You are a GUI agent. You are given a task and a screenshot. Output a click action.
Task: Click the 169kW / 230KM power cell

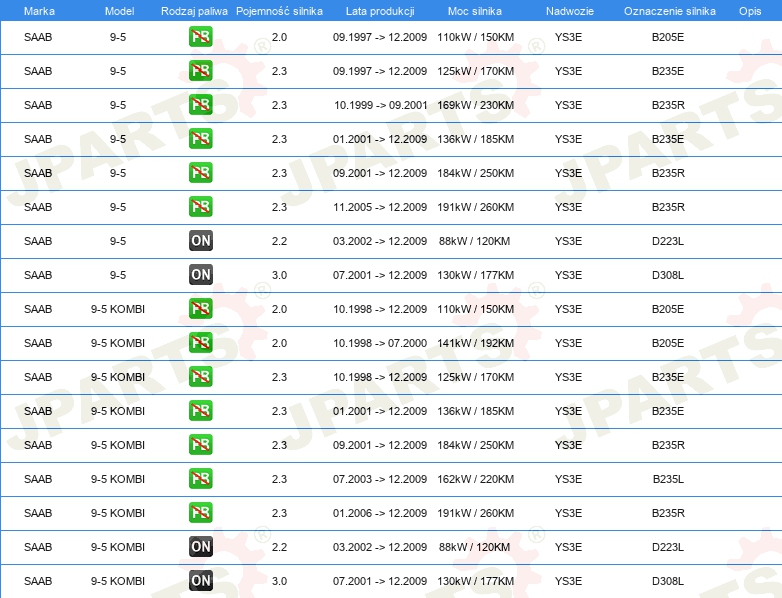(x=475, y=105)
